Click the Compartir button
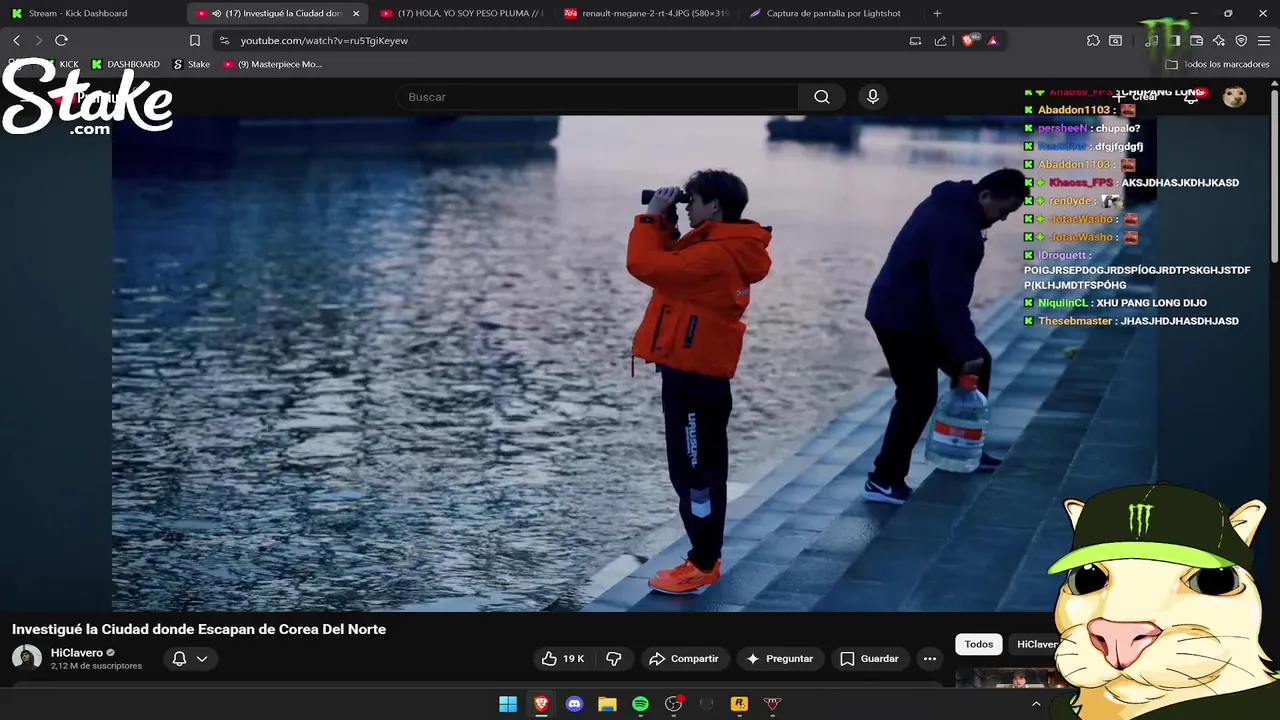The image size is (1280, 720). tap(684, 659)
